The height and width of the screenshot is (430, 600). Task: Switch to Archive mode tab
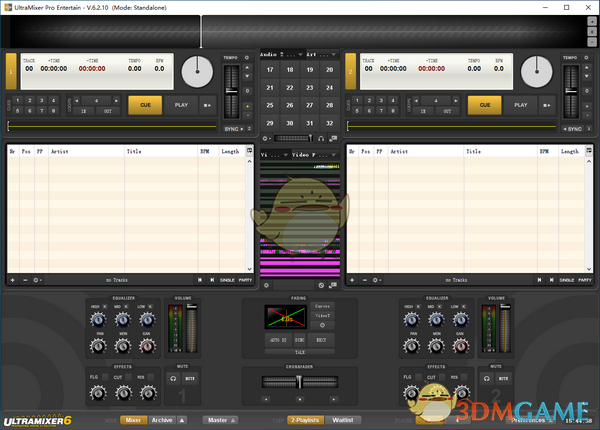coord(162,420)
